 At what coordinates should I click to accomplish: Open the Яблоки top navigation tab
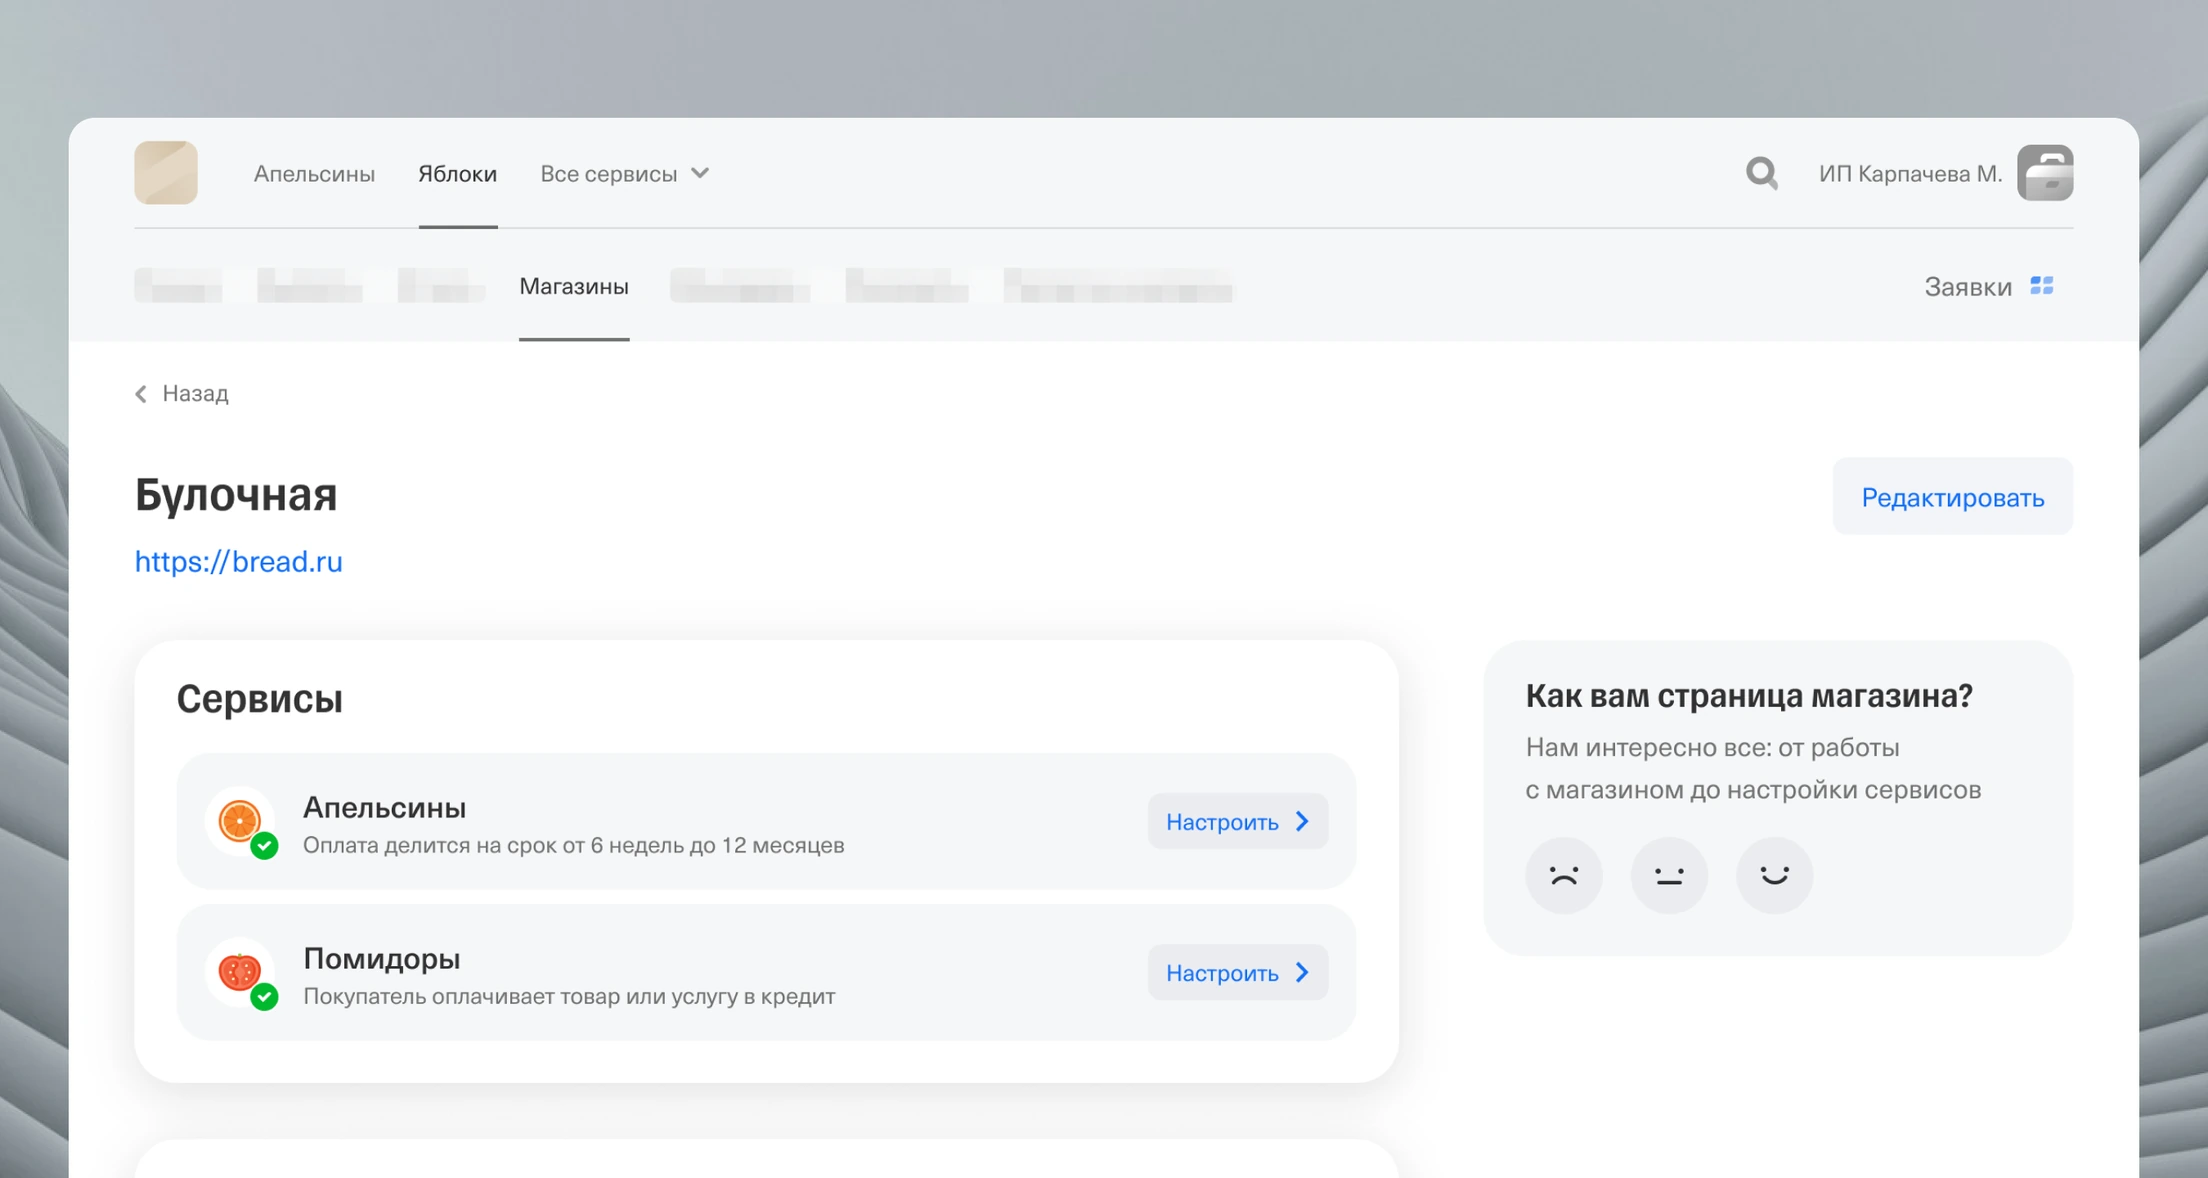point(458,174)
